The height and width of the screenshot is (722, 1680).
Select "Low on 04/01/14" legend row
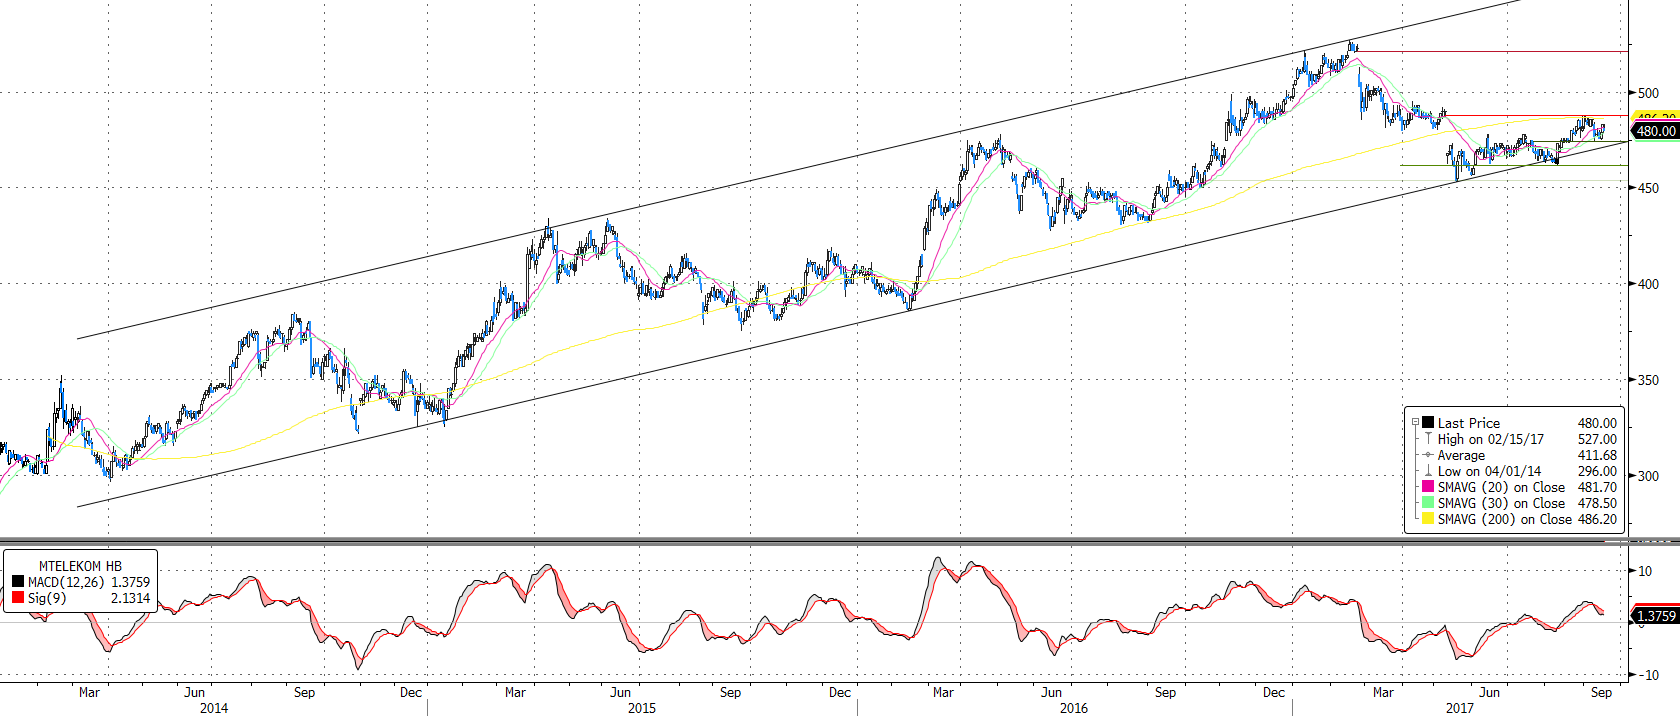1489,471
